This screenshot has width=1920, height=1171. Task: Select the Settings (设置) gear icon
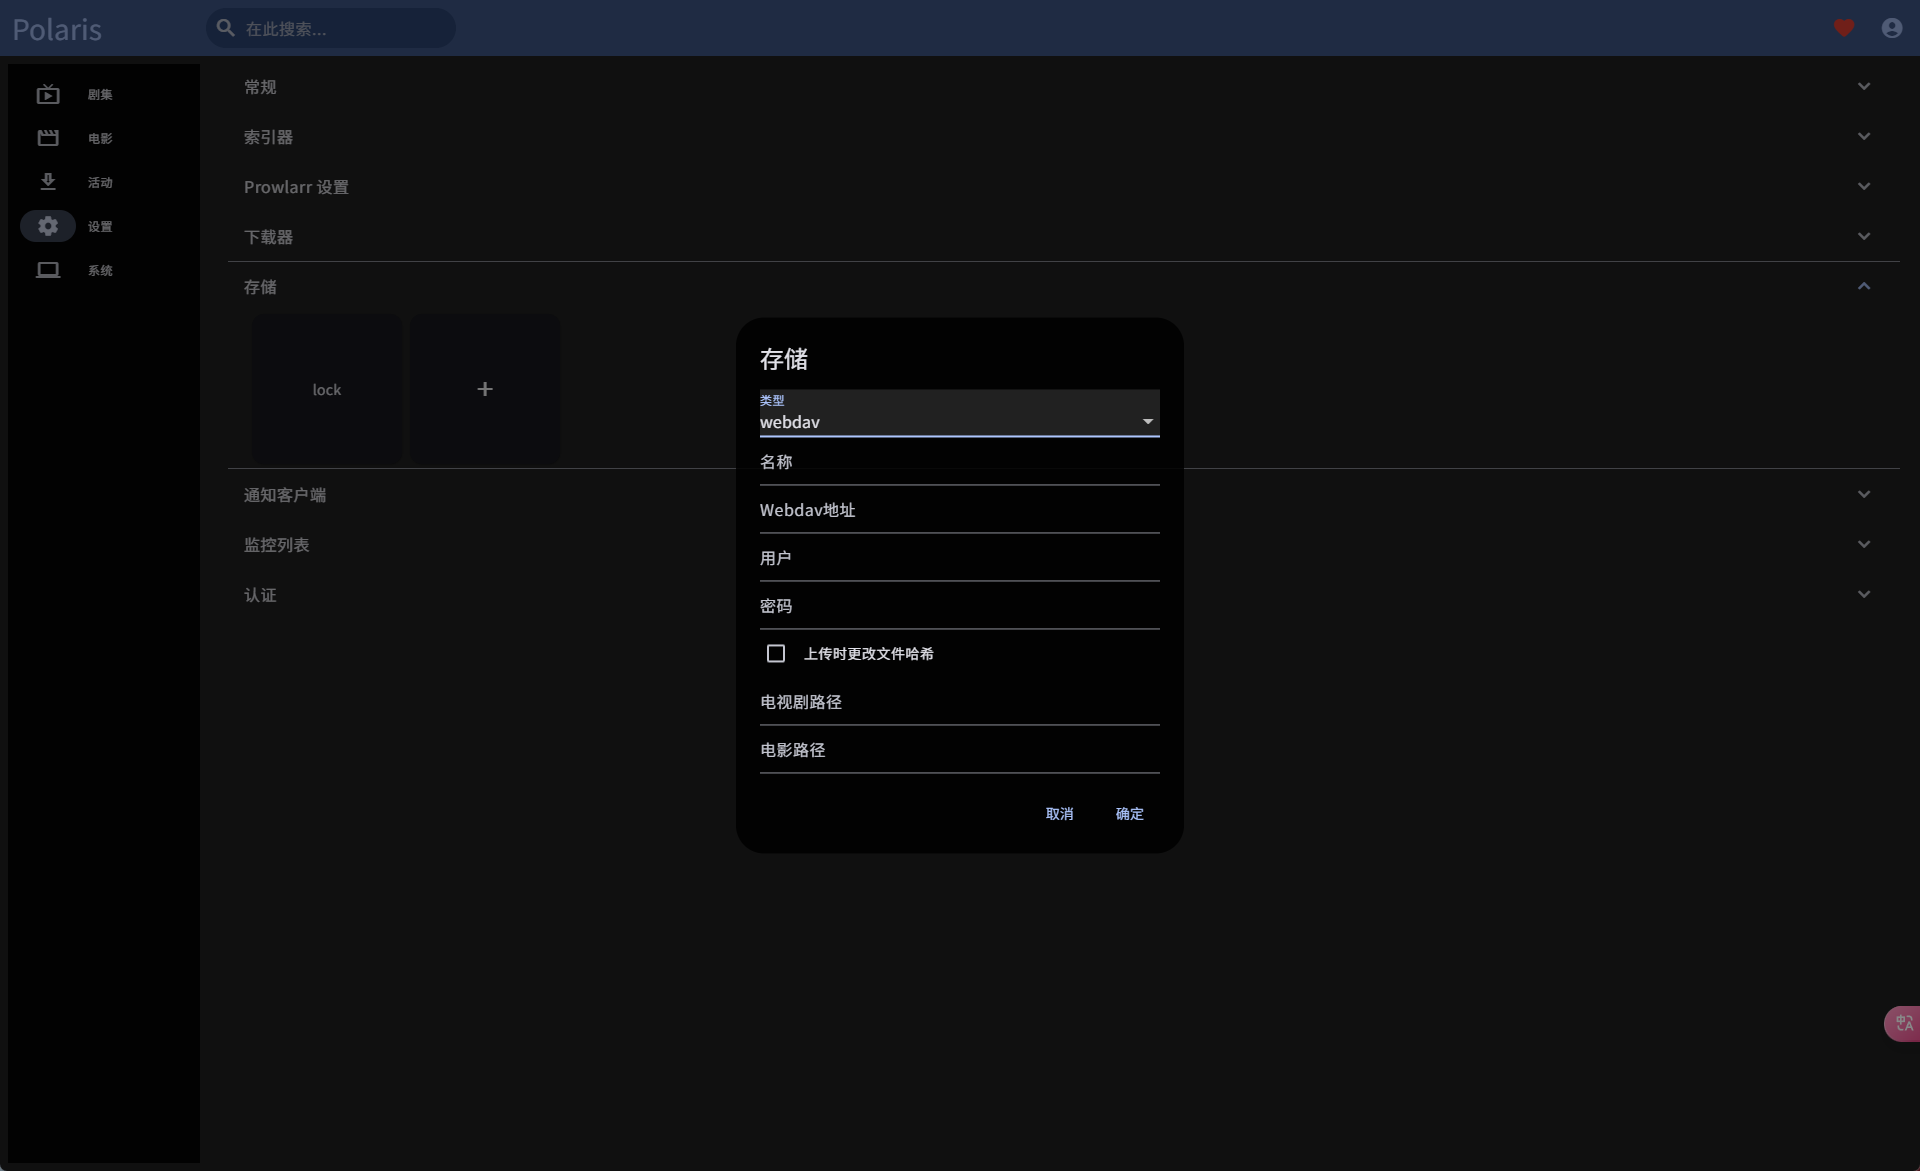(x=48, y=226)
